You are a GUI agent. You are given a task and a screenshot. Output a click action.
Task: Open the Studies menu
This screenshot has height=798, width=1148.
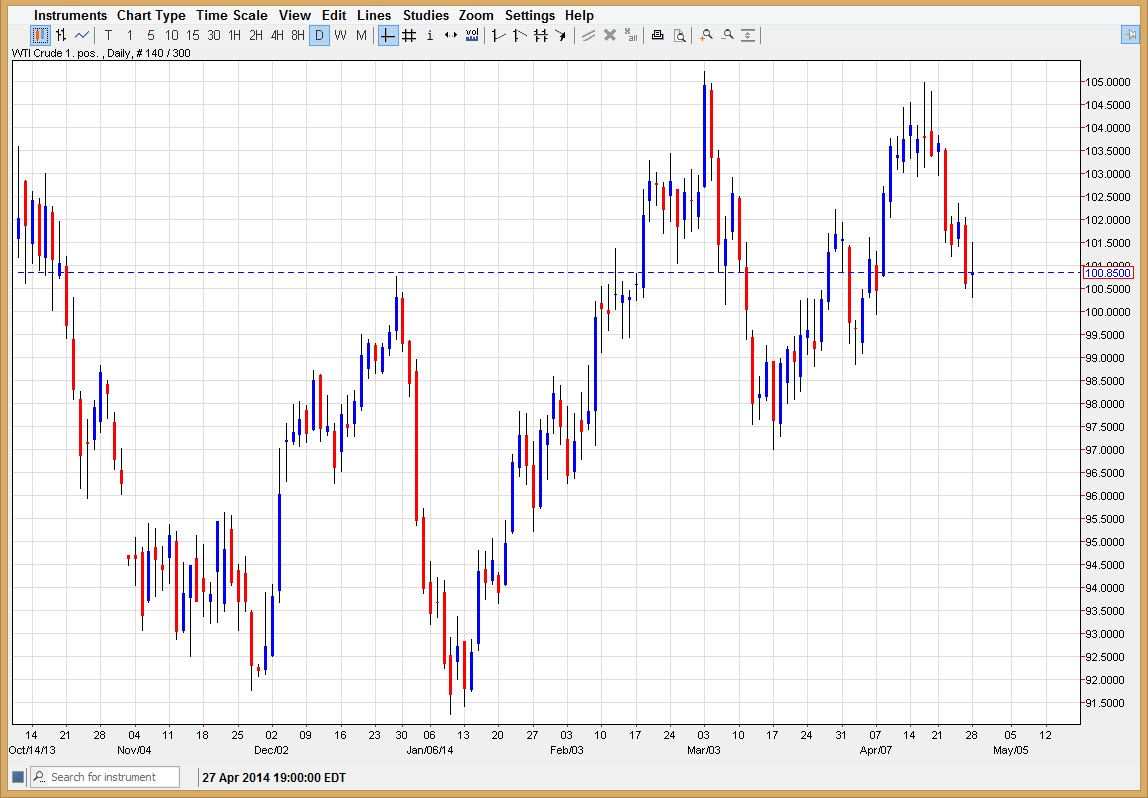pos(426,15)
